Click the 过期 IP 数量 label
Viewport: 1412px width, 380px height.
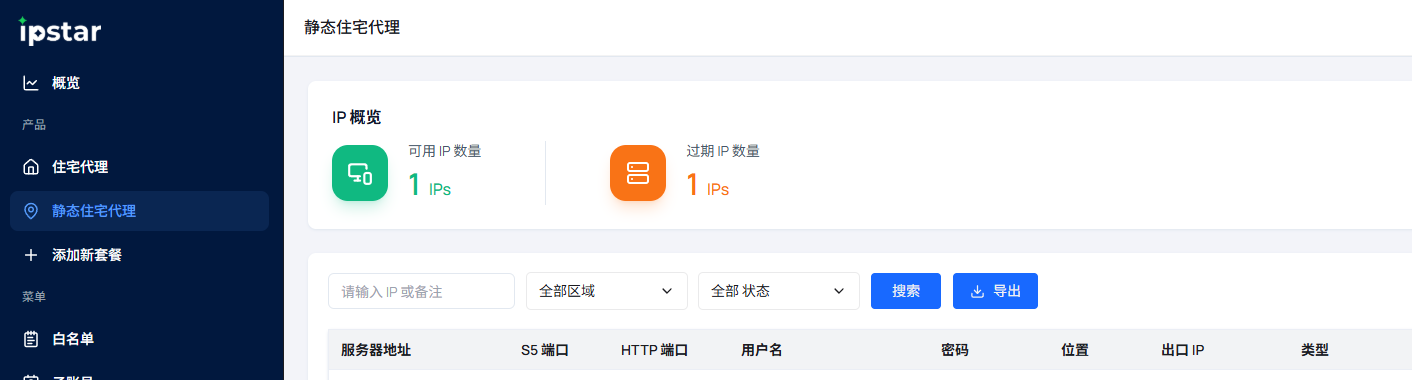pos(723,151)
